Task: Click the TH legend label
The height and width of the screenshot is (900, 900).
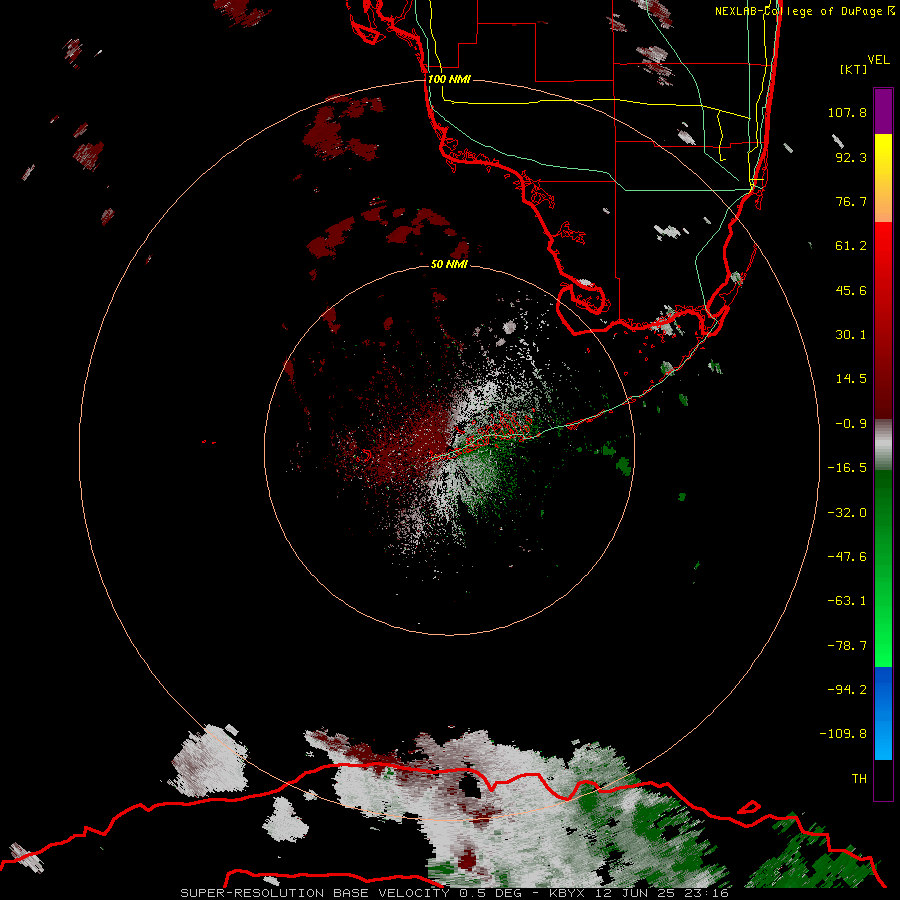Action: pyautogui.click(x=859, y=779)
